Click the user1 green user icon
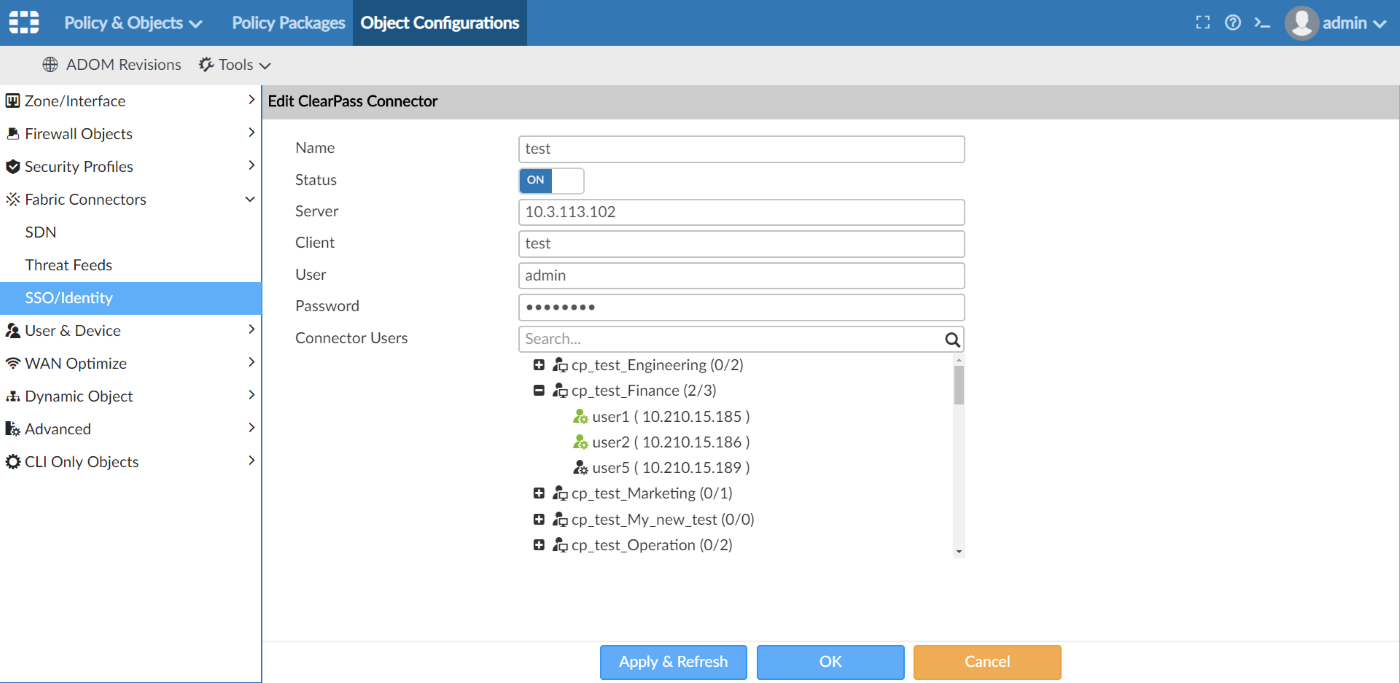 [x=580, y=416]
